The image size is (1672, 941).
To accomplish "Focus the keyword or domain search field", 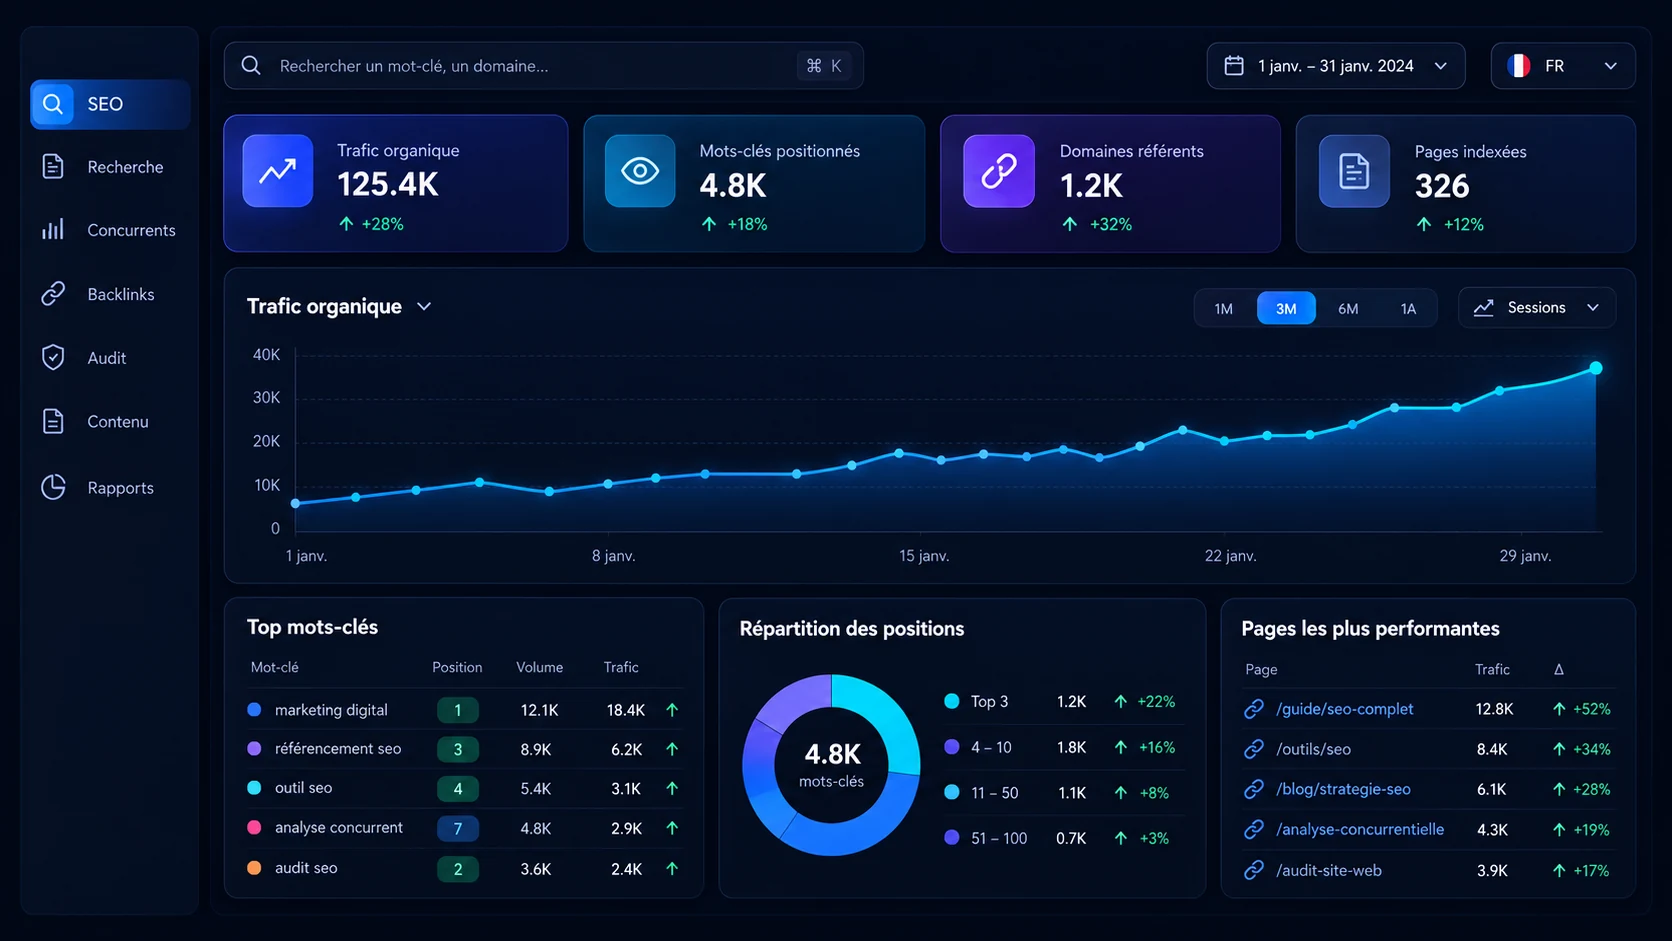I will tap(543, 66).
